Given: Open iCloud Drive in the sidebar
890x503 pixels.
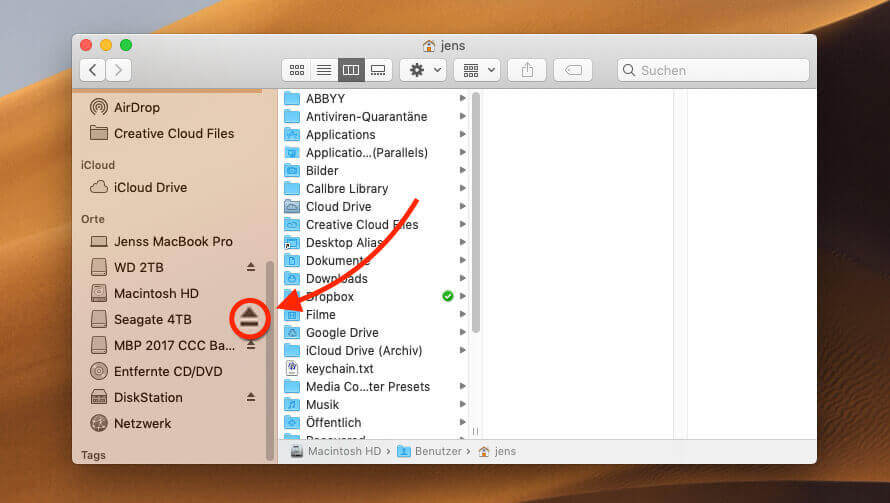Looking at the screenshot, I should (150, 187).
